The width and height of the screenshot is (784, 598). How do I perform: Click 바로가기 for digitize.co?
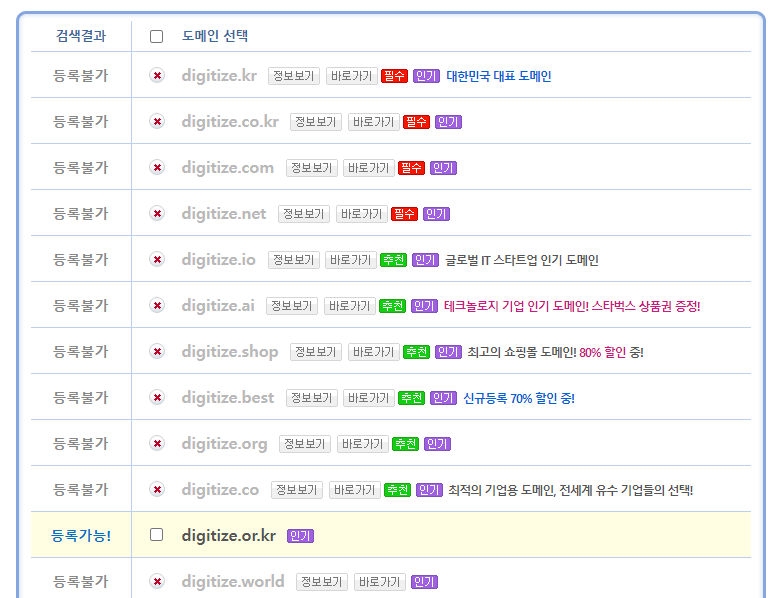coord(354,490)
